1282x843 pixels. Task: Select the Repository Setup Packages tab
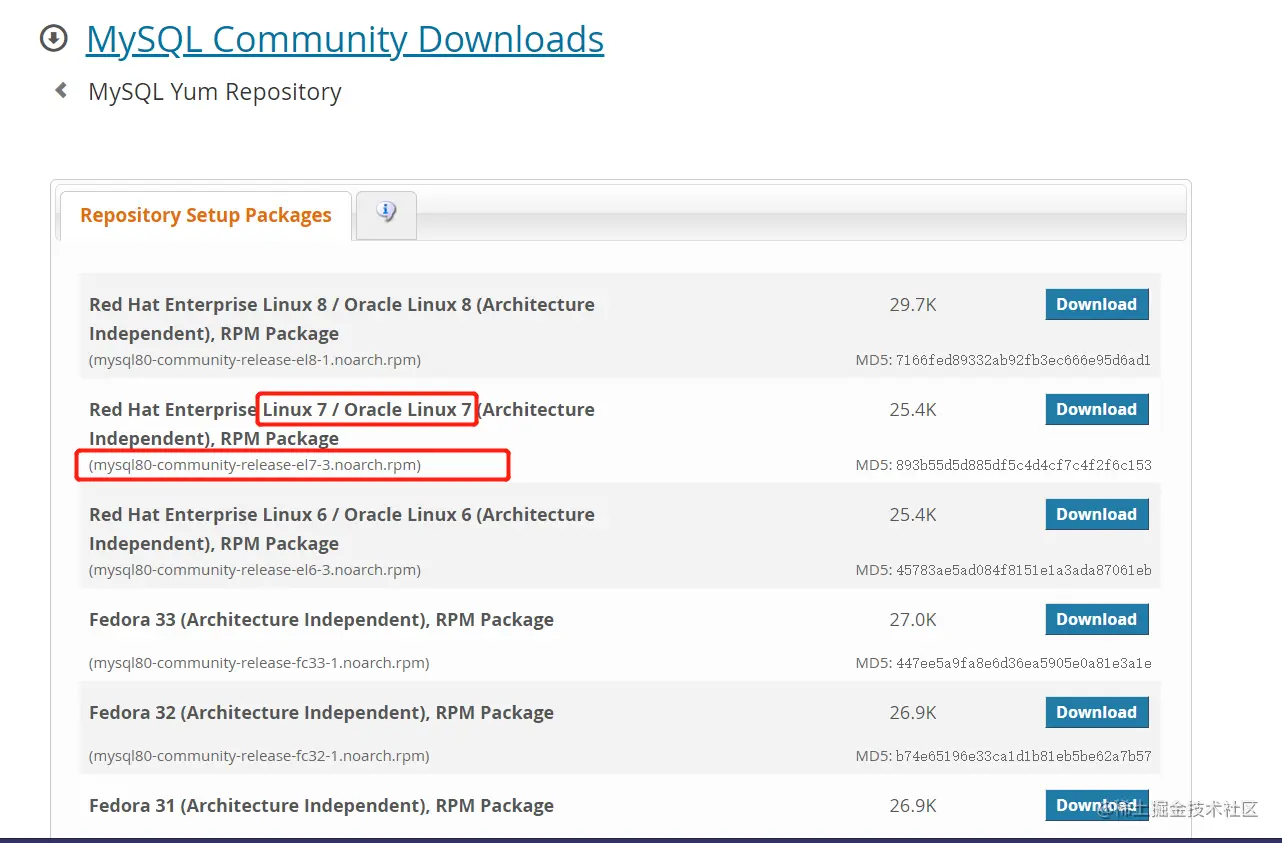coord(206,215)
